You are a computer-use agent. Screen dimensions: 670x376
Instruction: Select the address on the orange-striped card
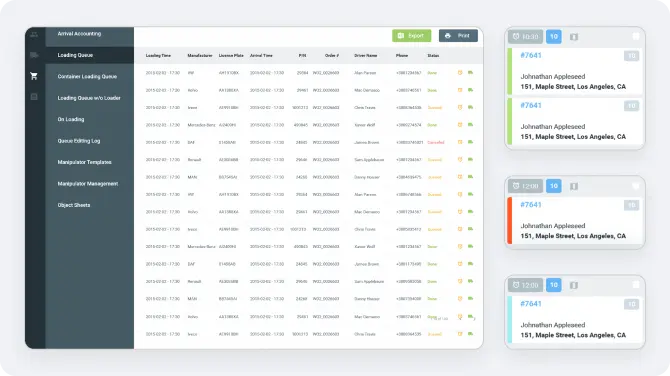[573, 236]
